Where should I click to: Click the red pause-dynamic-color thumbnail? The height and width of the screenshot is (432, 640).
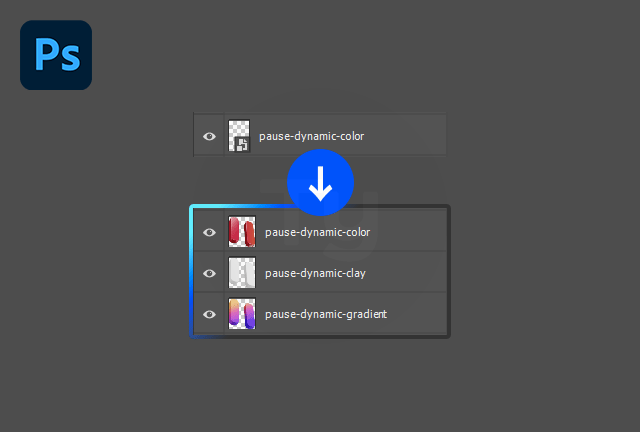[x=242, y=232]
